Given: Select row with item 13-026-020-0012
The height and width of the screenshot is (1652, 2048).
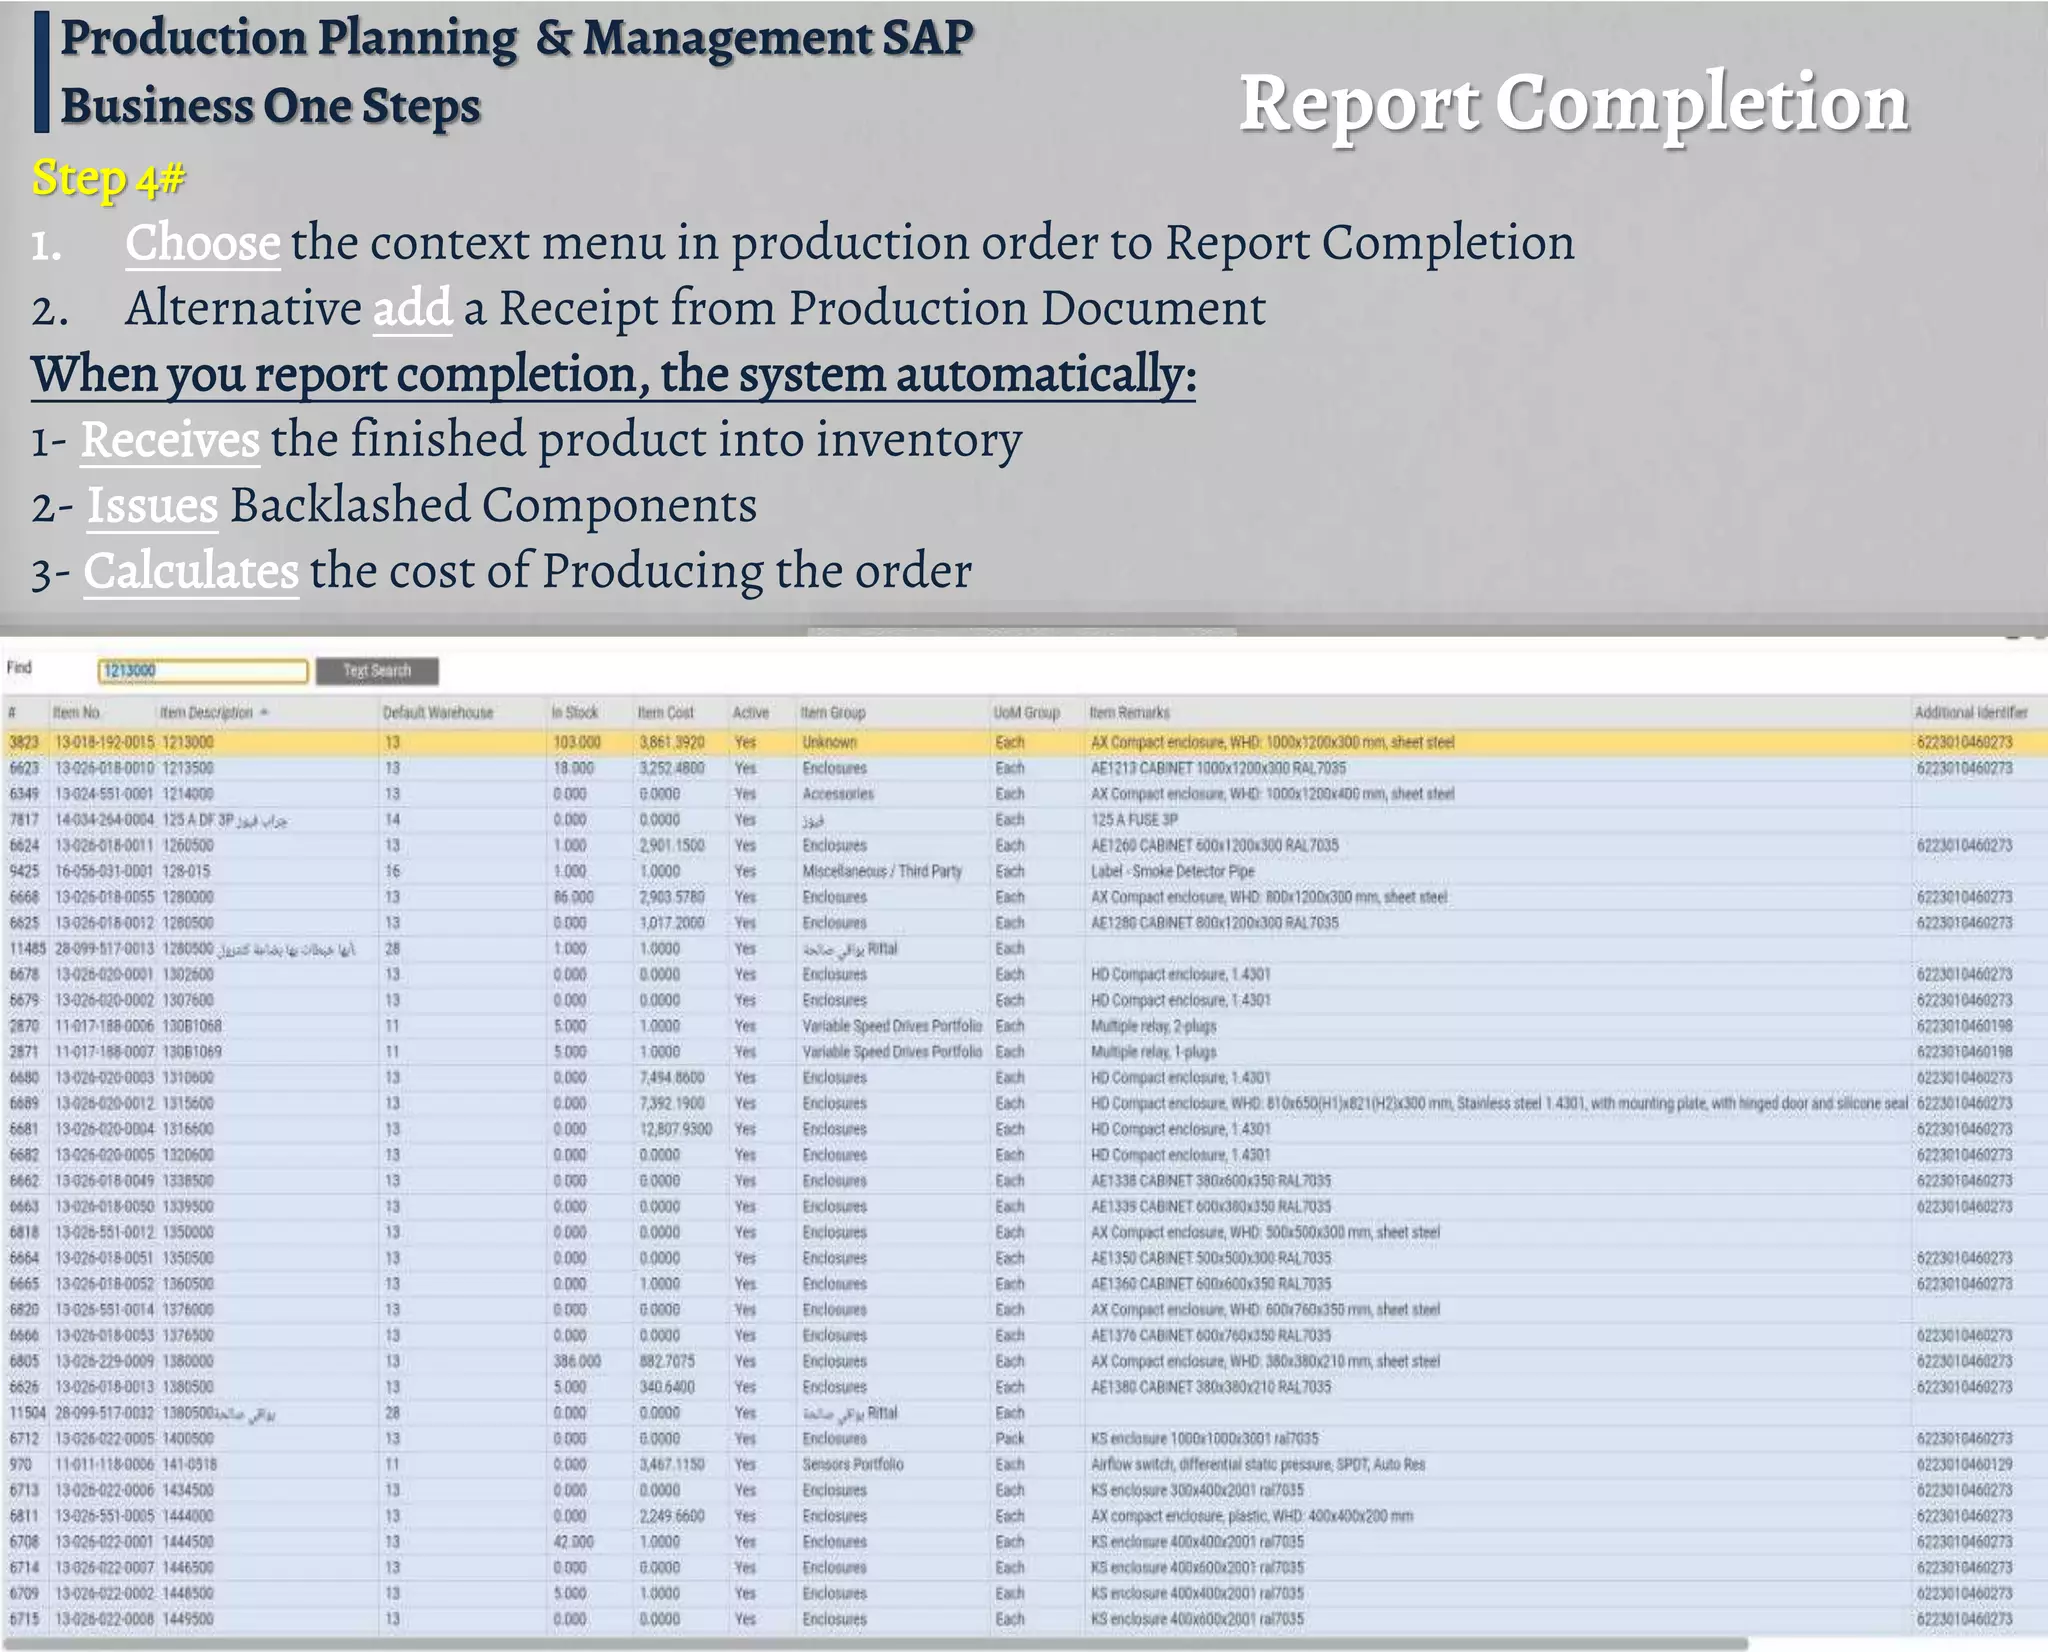Looking at the screenshot, I should (x=1024, y=1103).
